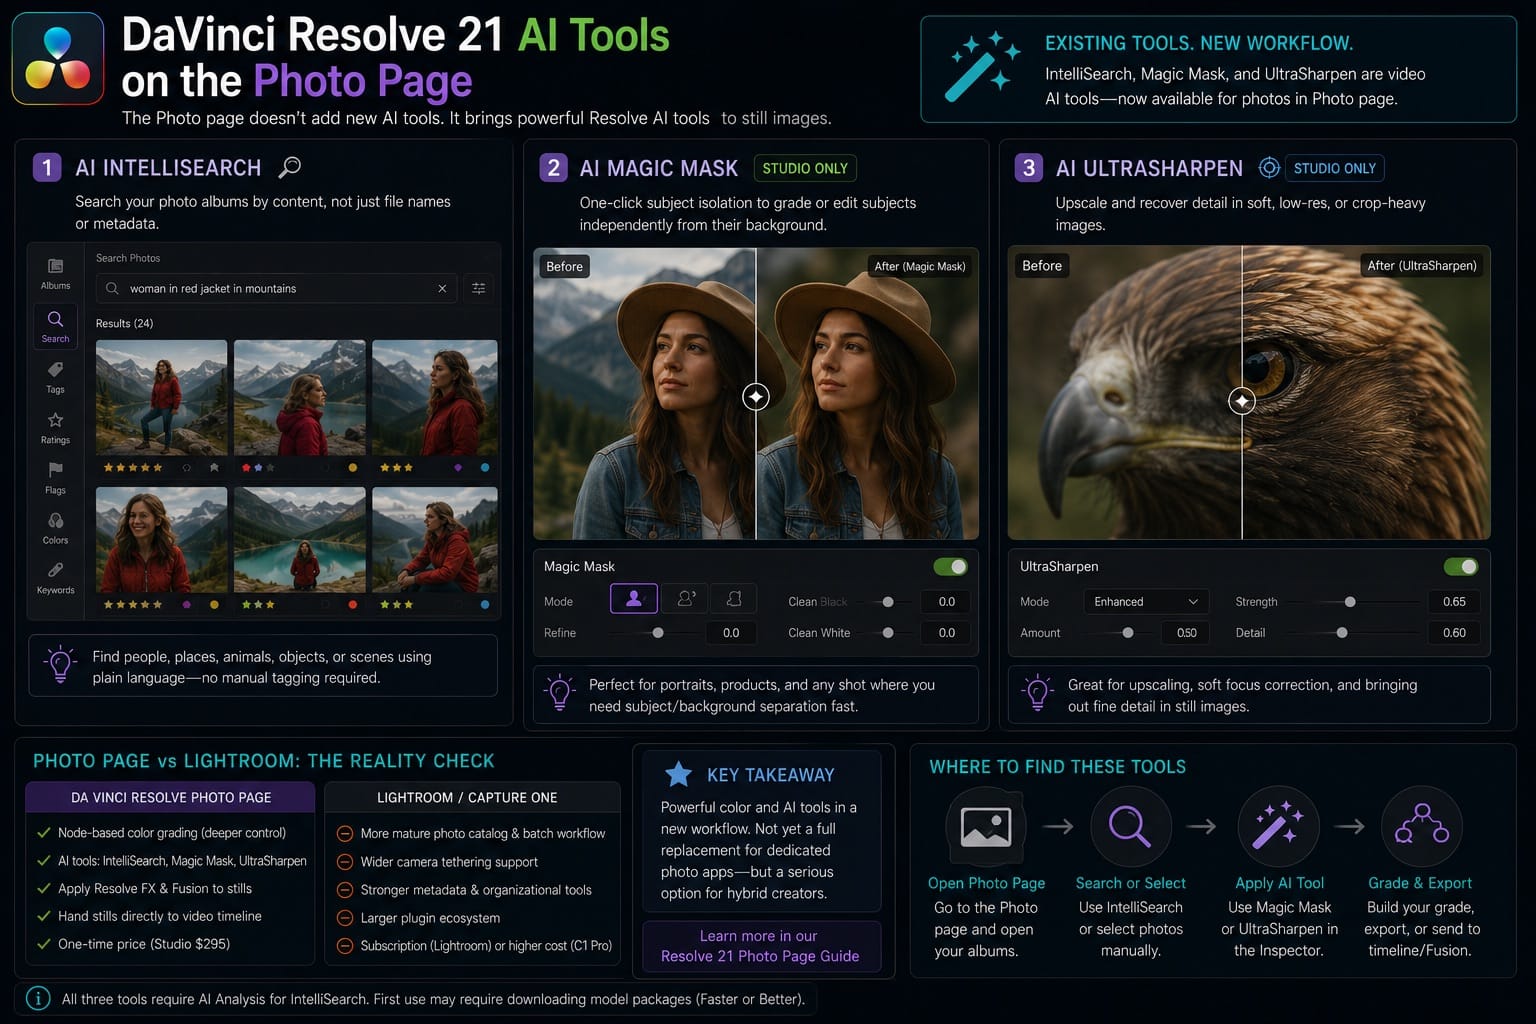This screenshot has width=1536, height=1024.
Task: Click the DaVinci Resolve app logo
Action: click(58, 59)
